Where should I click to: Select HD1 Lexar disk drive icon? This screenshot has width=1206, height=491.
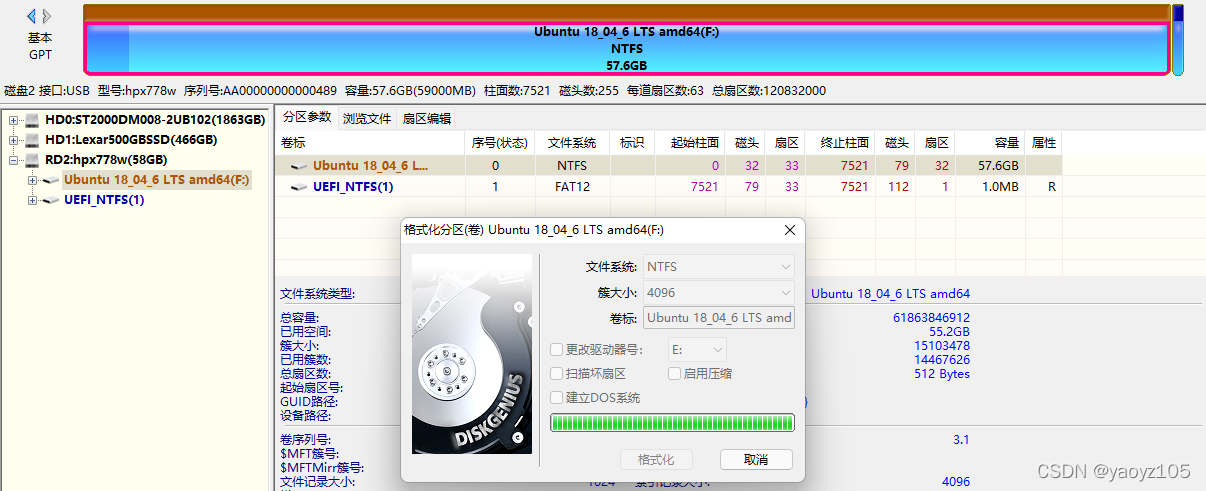32,140
